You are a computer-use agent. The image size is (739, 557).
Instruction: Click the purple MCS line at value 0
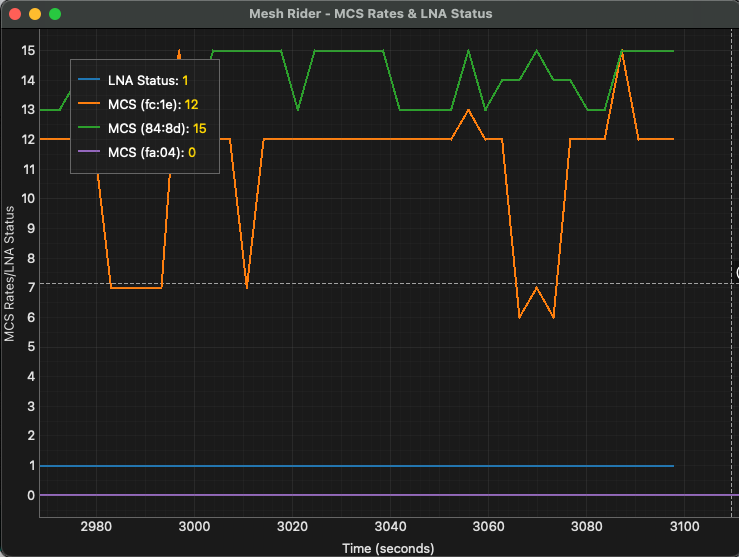400,495
